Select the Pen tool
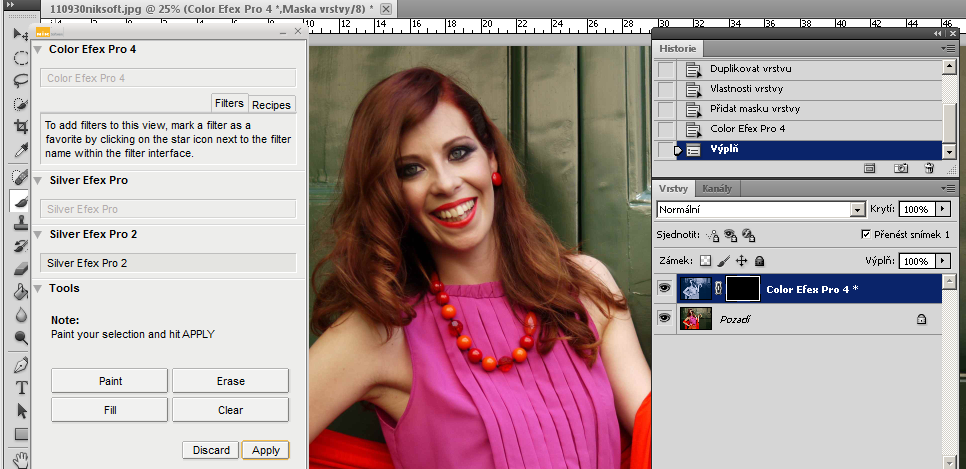966x469 pixels. coord(20,364)
